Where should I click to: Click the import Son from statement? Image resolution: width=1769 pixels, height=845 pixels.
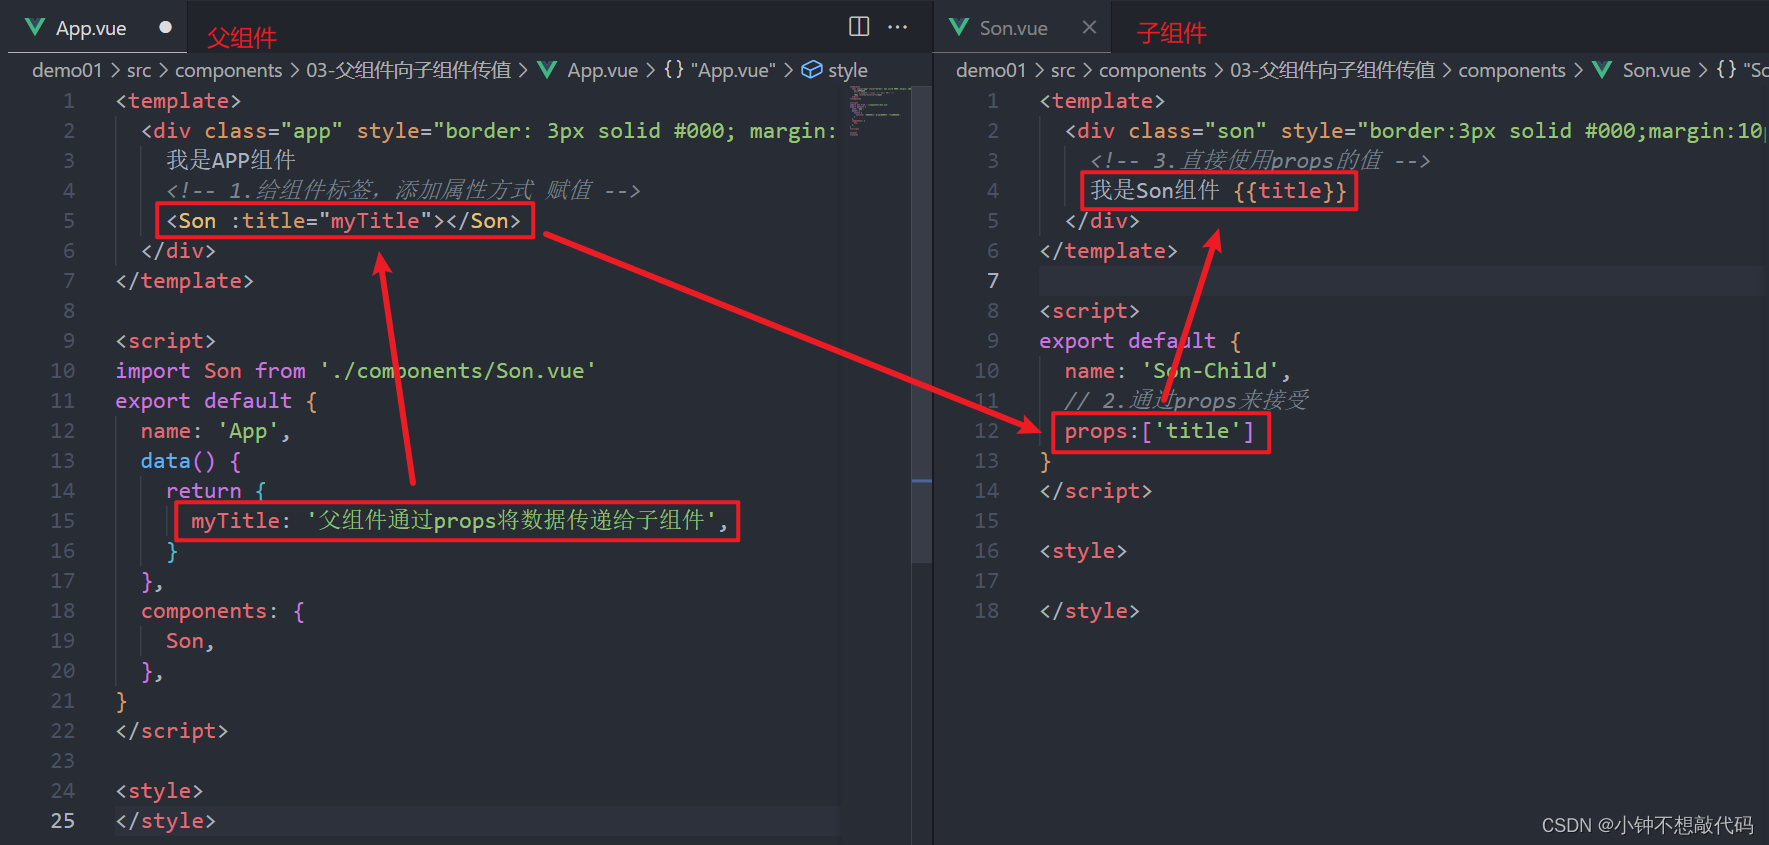pyautogui.click(x=355, y=370)
